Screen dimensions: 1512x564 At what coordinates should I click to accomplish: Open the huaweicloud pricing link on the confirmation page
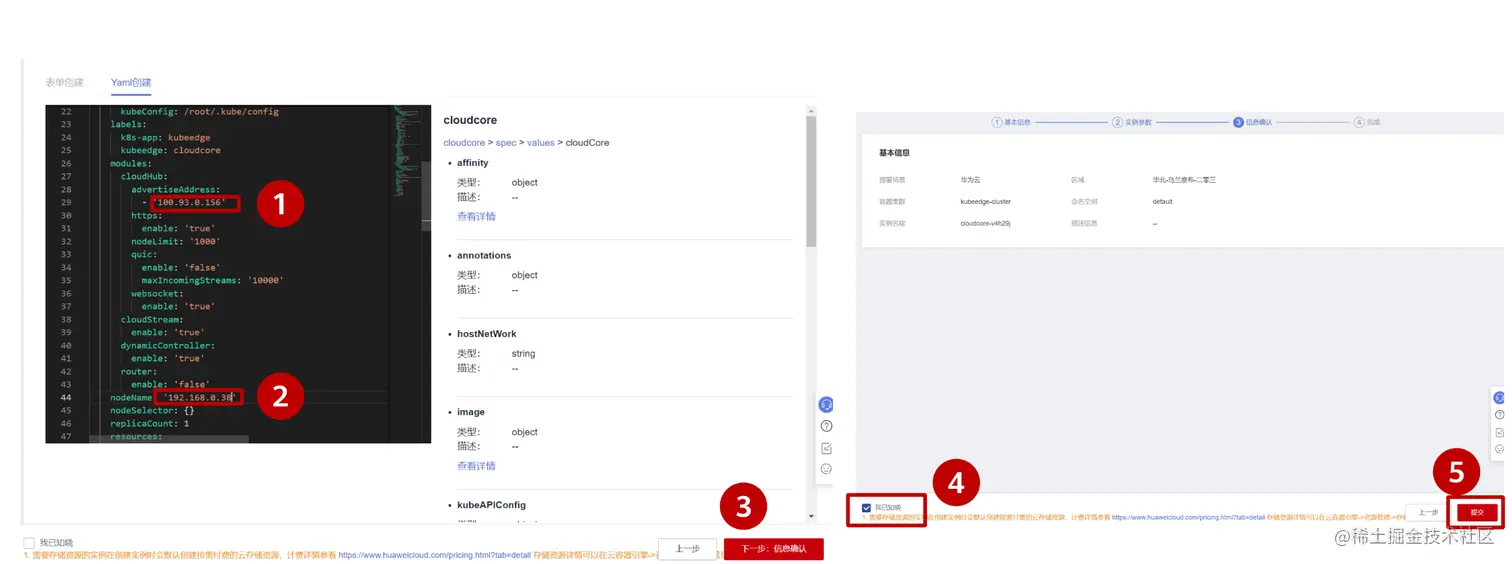(x=1187, y=518)
